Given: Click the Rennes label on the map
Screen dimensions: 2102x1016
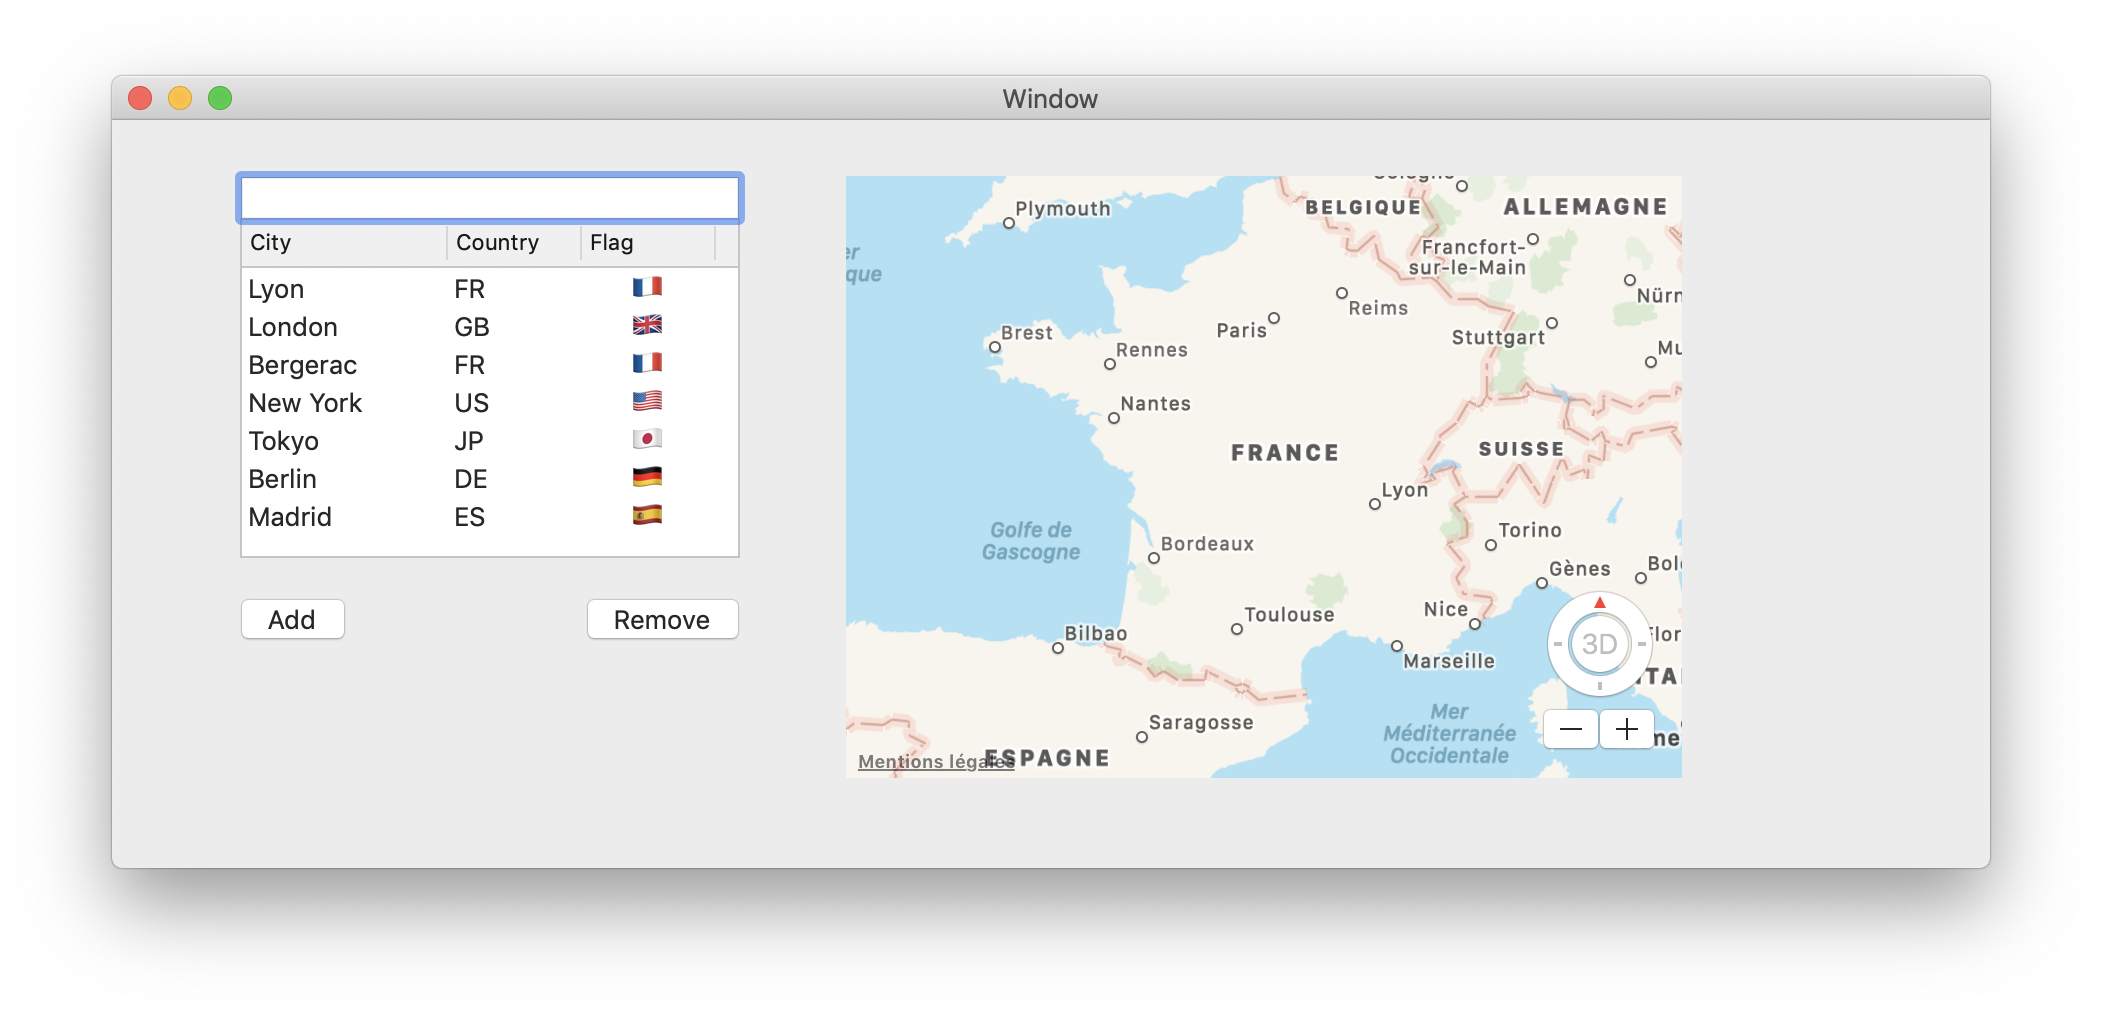Looking at the screenshot, I should [1152, 350].
